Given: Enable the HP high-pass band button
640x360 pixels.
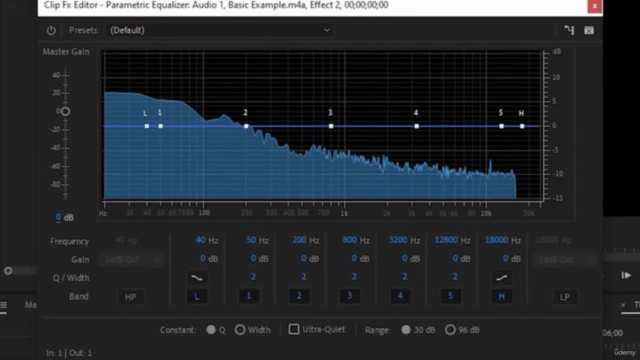Looking at the screenshot, I should [x=131, y=297].
